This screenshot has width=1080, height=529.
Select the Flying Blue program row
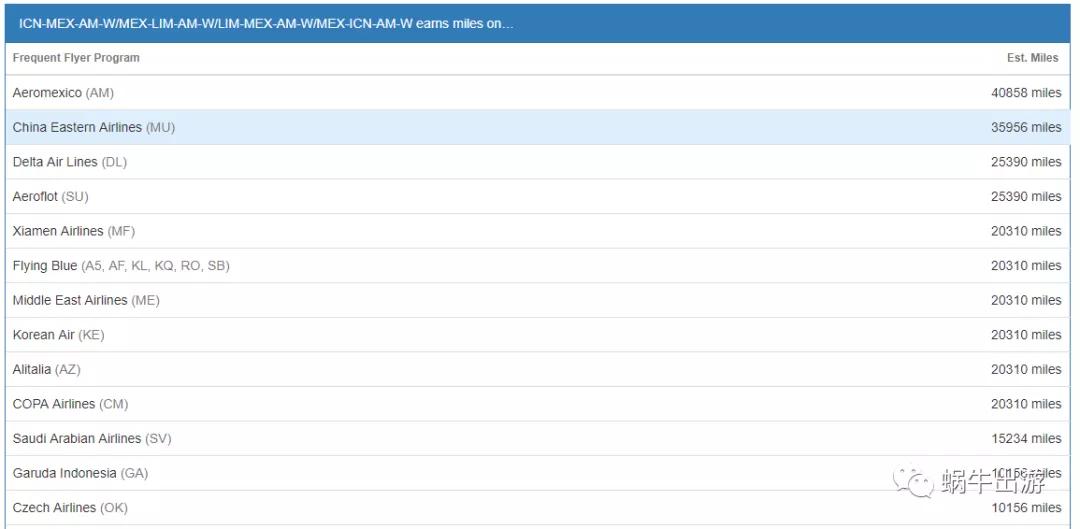point(538,266)
